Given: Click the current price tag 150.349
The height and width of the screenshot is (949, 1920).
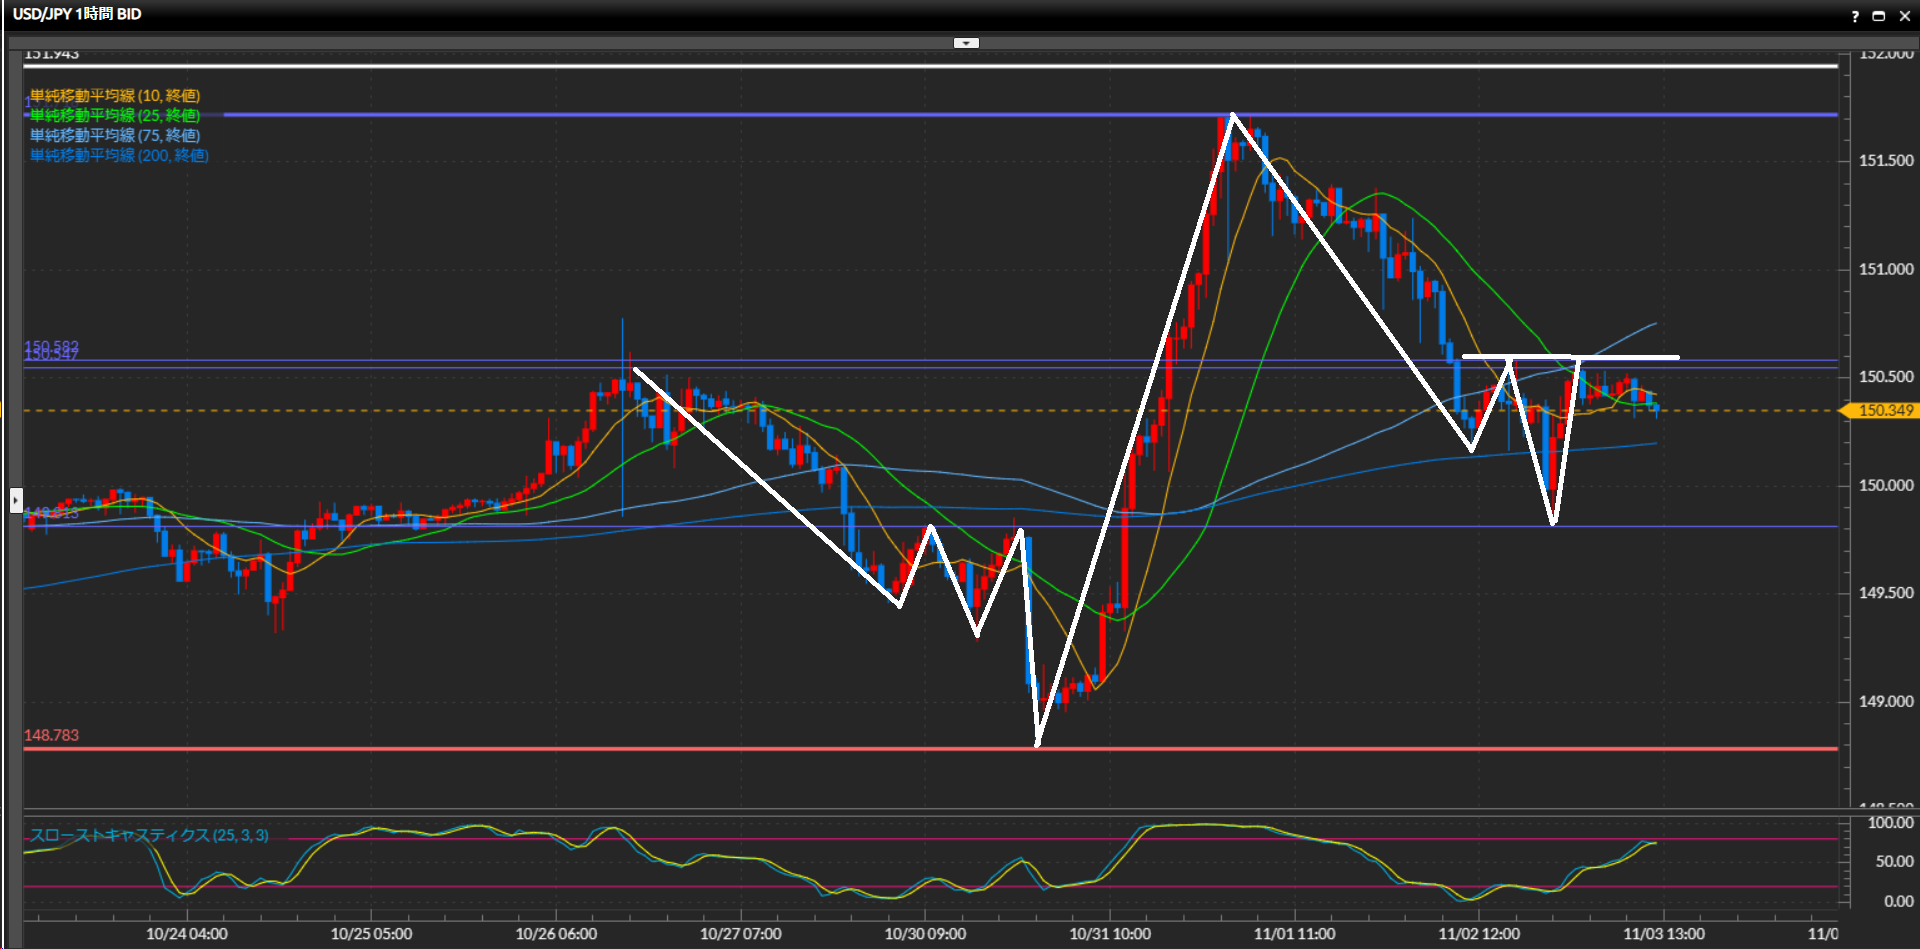Looking at the screenshot, I should coord(1885,411).
